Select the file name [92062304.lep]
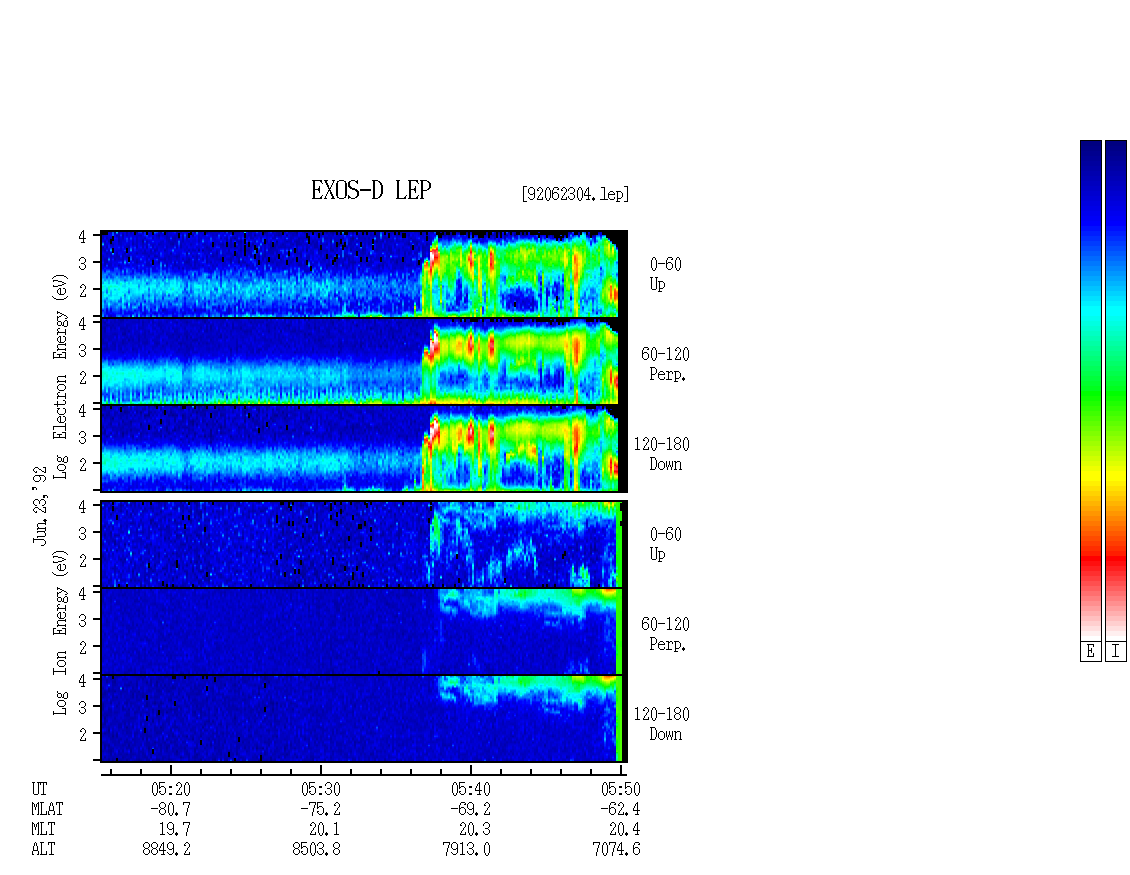Image resolution: width=1130 pixels, height=875 pixels. [x=575, y=194]
